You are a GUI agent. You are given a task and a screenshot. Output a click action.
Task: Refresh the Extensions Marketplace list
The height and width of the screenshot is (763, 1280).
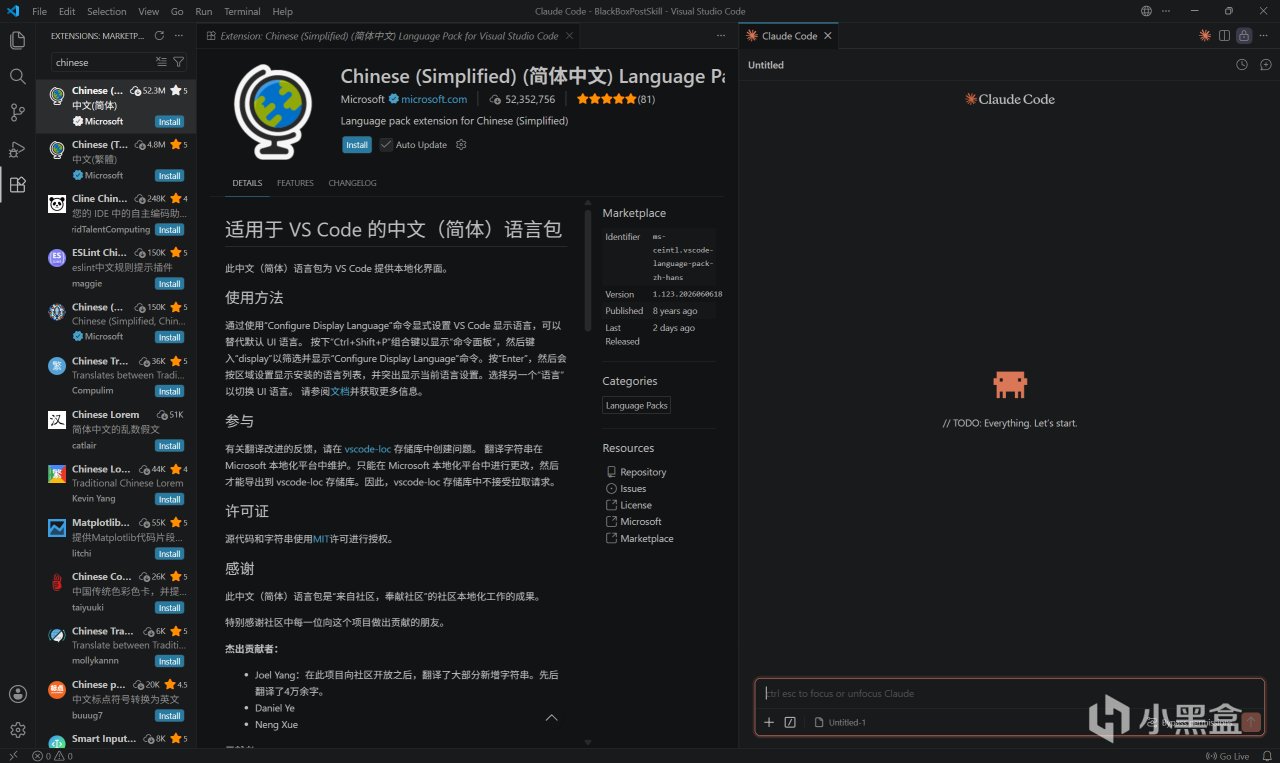coord(159,35)
